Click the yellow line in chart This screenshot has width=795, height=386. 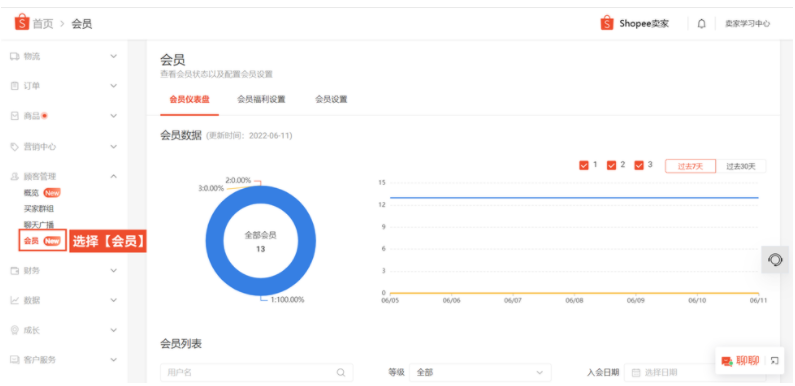click(x=574, y=293)
